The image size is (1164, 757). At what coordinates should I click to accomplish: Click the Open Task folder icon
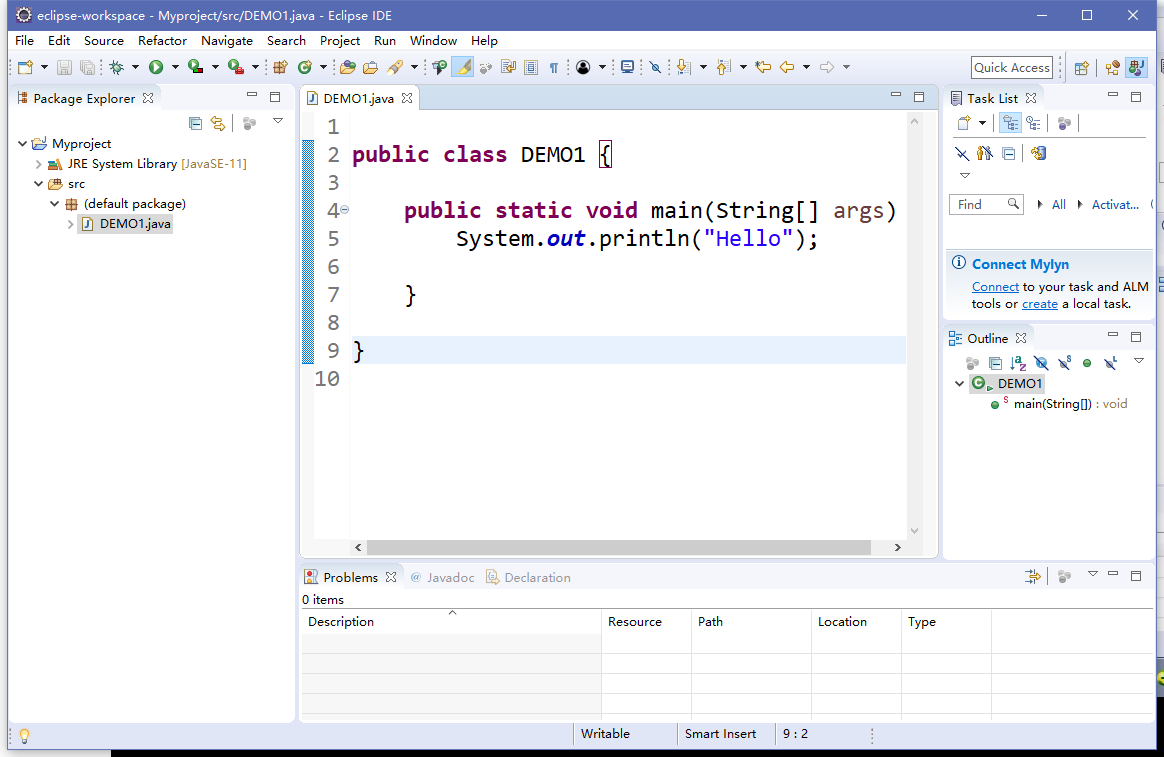click(370, 68)
